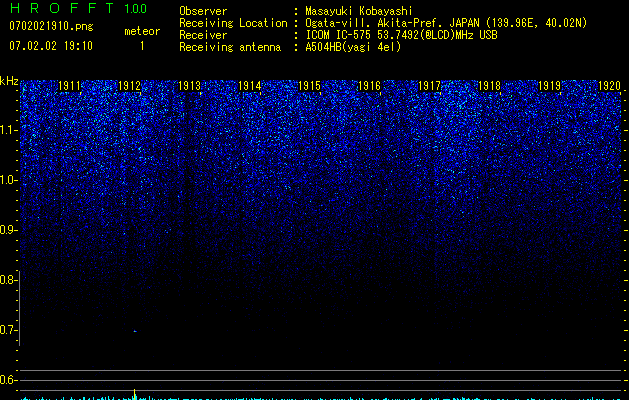Click the 1919 time marker
This screenshot has height=400, width=629.
(549, 85)
